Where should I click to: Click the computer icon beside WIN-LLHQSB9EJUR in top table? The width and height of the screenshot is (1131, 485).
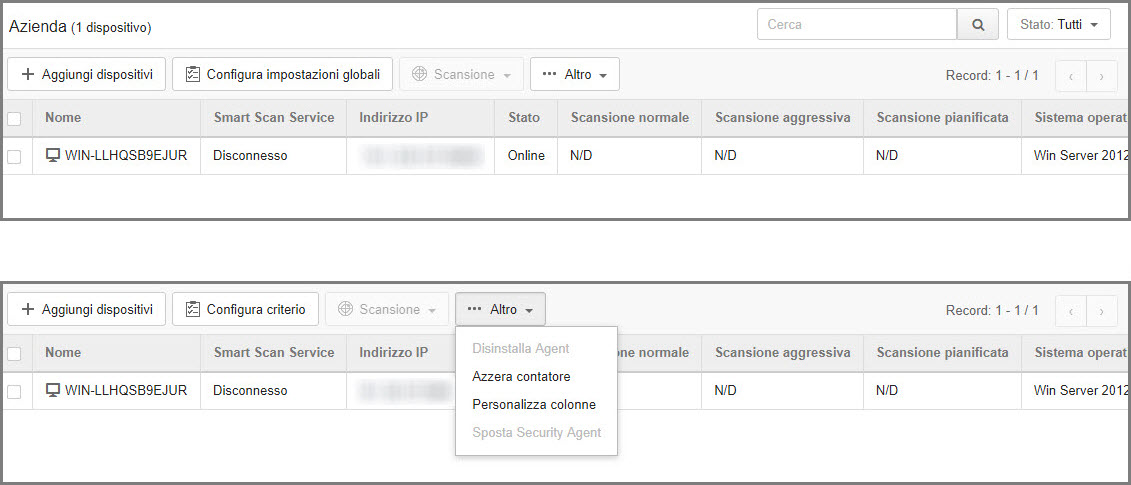click(54, 156)
